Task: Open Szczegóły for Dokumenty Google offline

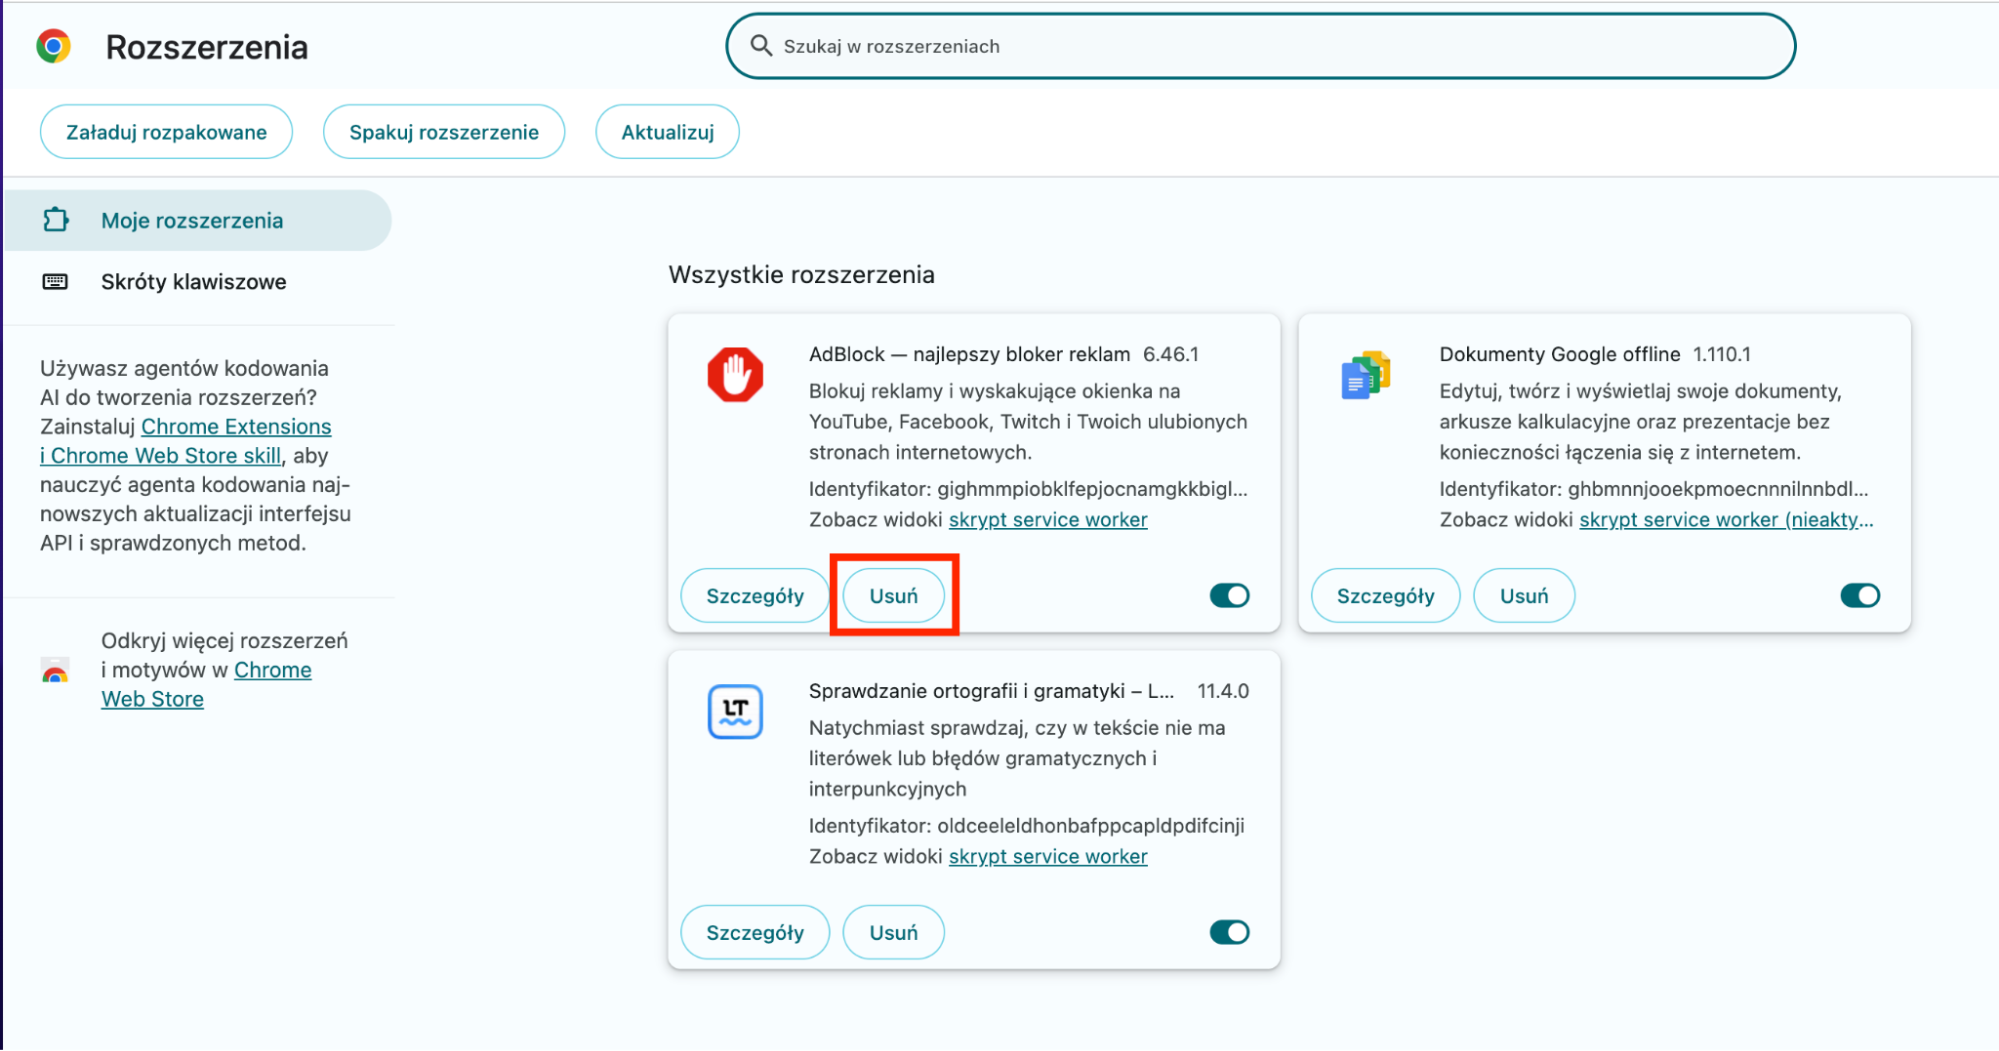Action: [x=1385, y=596]
